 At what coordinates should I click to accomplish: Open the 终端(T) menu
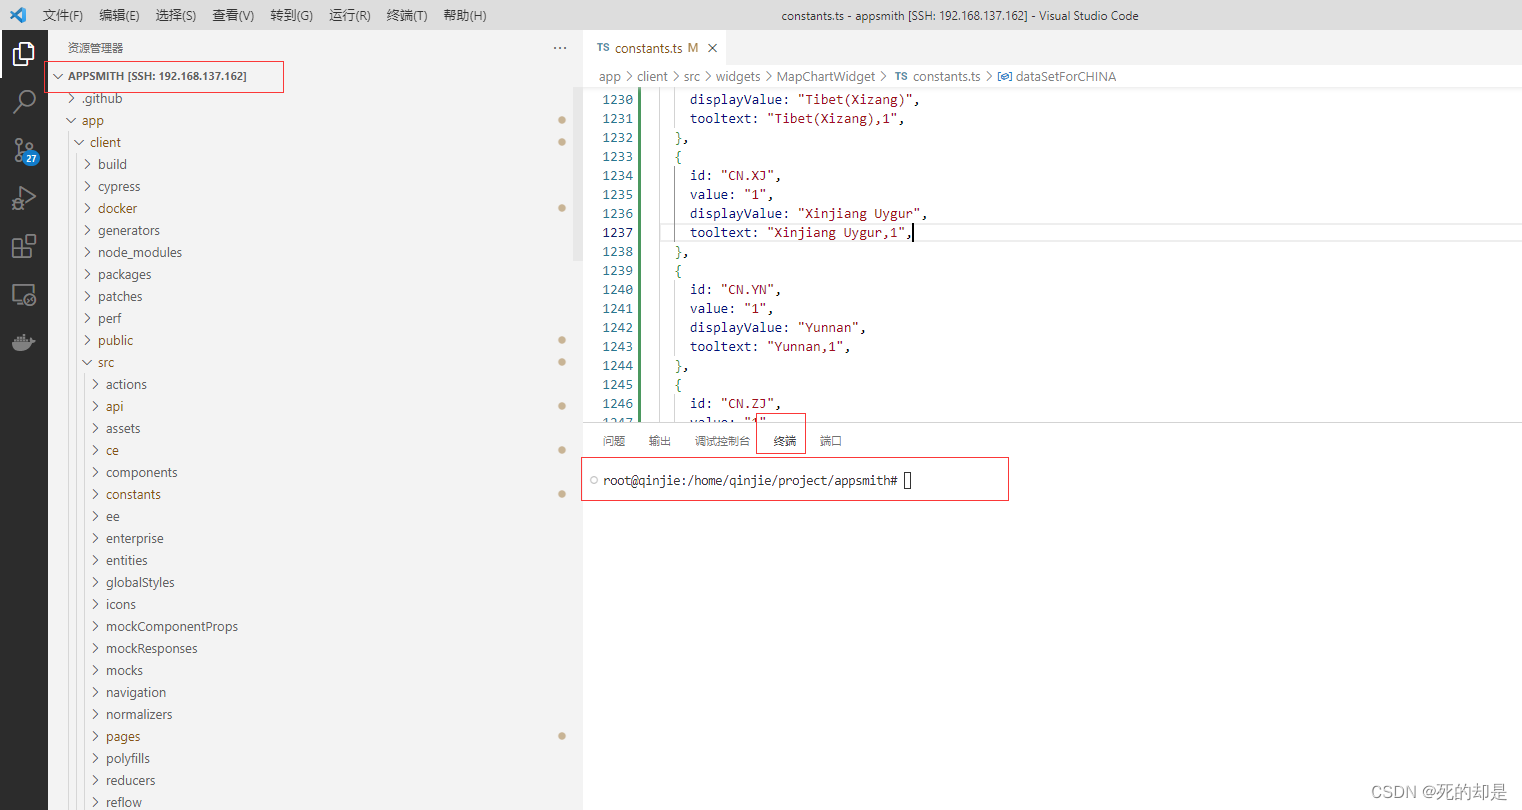point(406,15)
